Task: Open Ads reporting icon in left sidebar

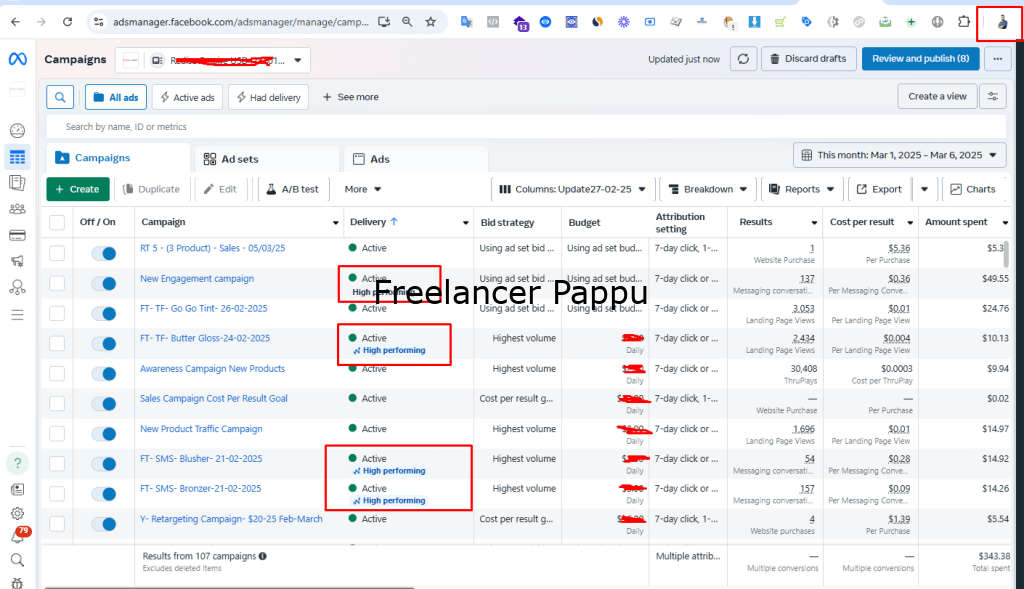Action: coord(18,183)
